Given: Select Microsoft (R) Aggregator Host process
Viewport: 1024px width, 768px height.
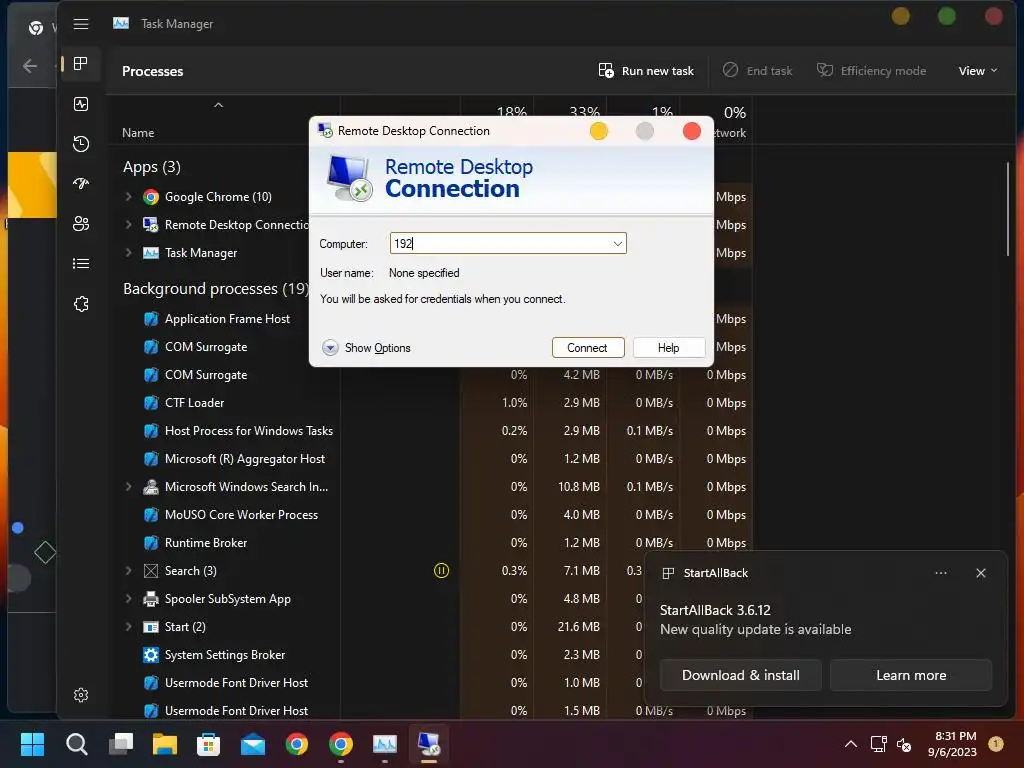Looking at the screenshot, I should pos(245,459).
